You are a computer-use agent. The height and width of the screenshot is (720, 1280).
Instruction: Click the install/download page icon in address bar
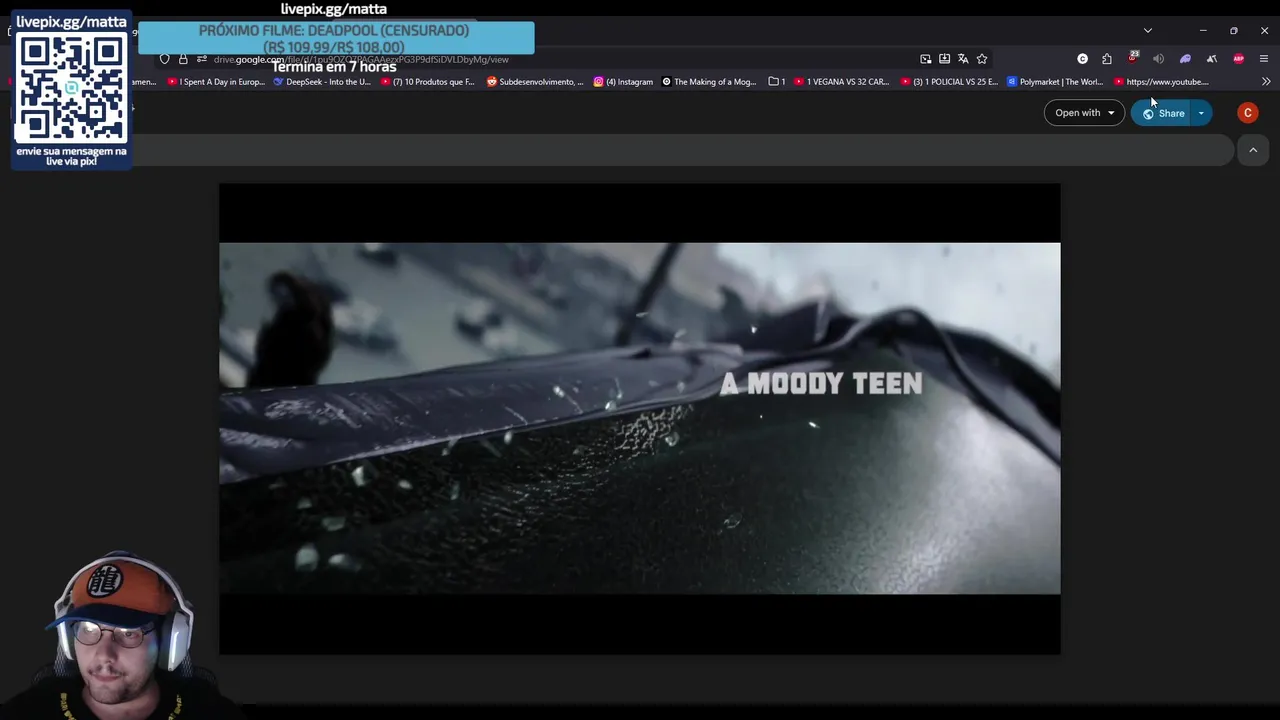pos(944,59)
